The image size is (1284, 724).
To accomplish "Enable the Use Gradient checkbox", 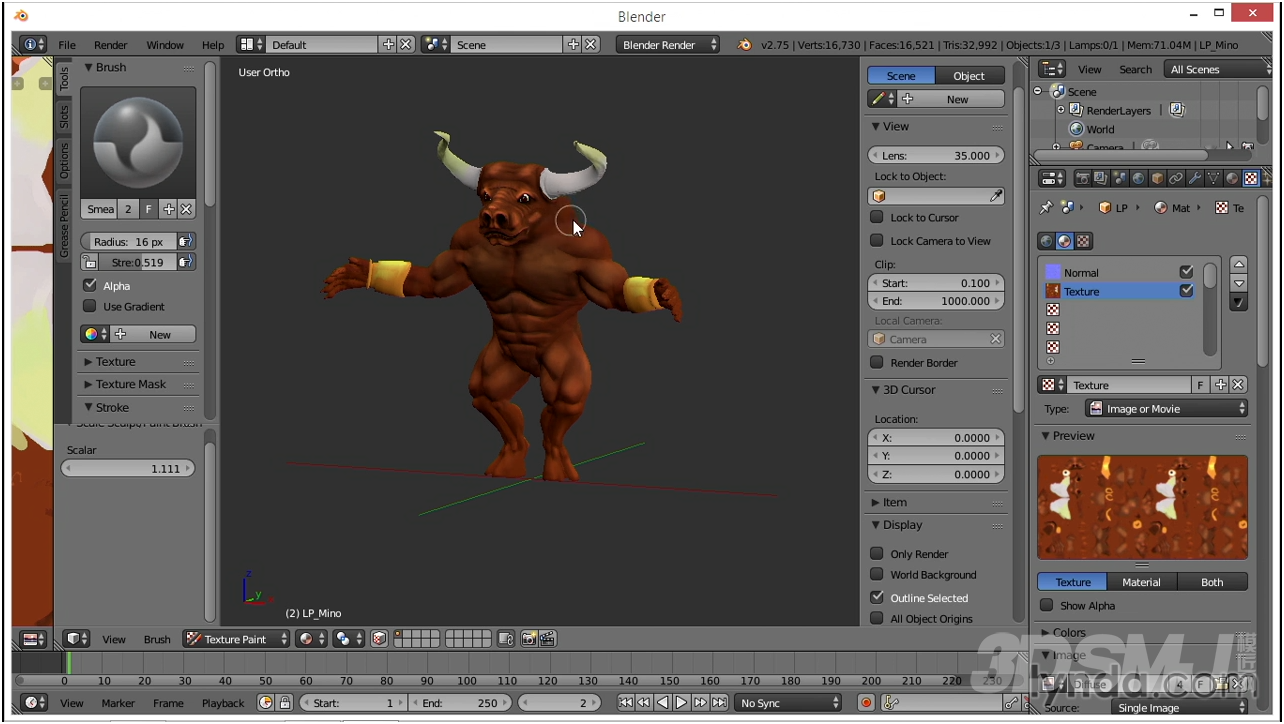I will [x=90, y=306].
